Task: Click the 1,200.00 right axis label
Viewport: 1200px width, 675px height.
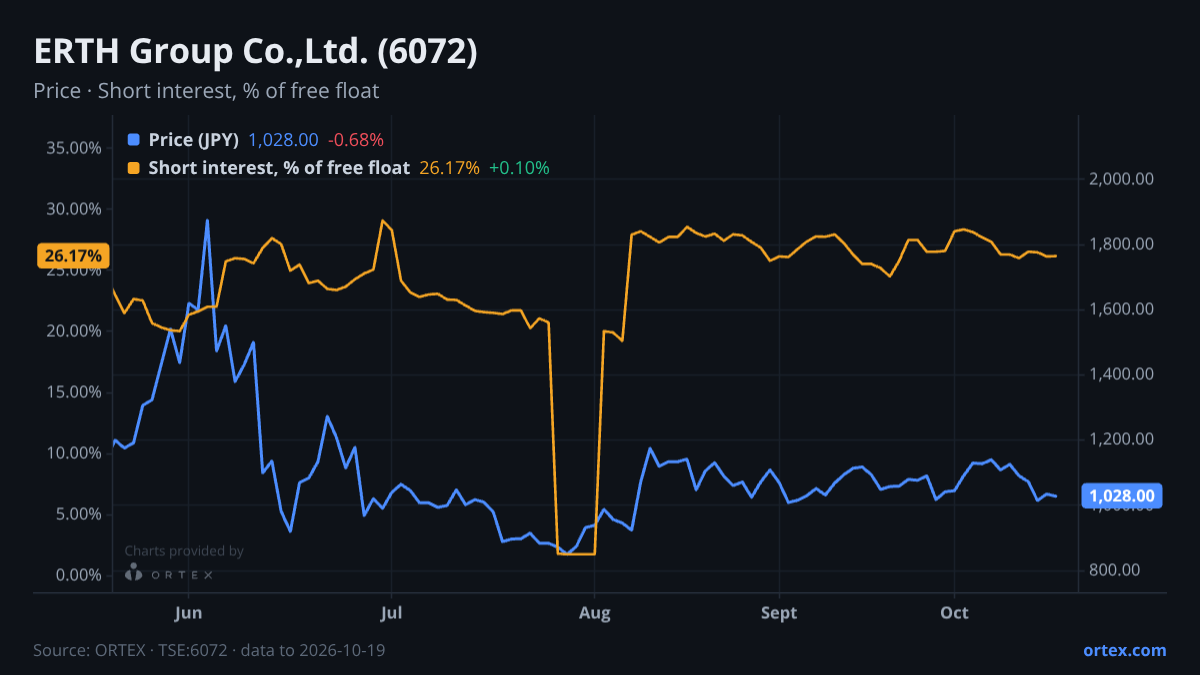Action: (x=1121, y=439)
